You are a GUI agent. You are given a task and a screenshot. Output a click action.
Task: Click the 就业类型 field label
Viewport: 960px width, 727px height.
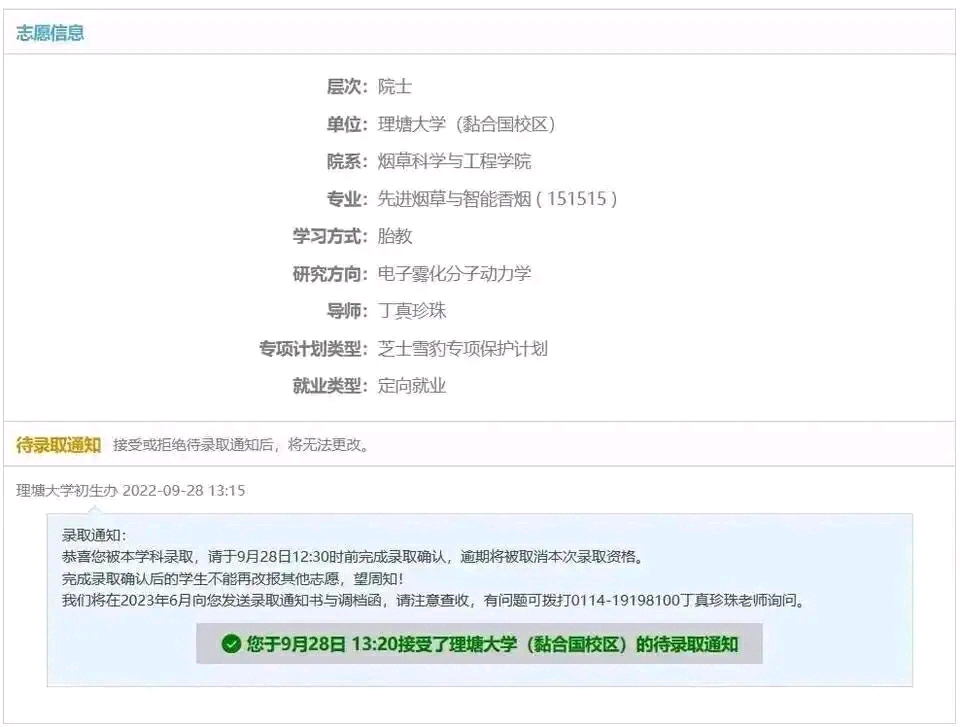(329, 386)
